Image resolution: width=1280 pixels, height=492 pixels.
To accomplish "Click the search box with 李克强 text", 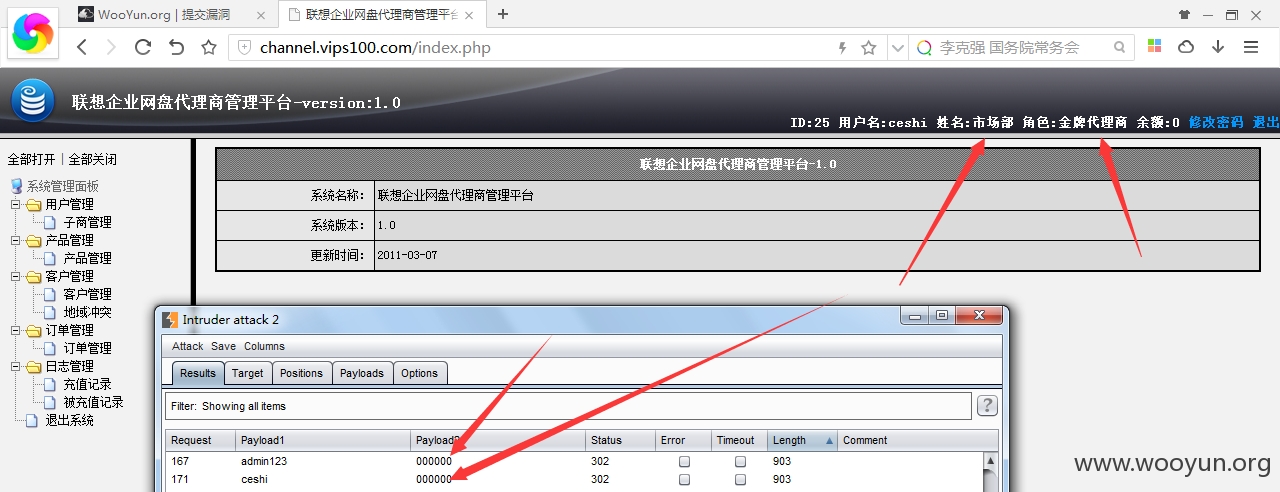I will click(x=1022, y=47).
